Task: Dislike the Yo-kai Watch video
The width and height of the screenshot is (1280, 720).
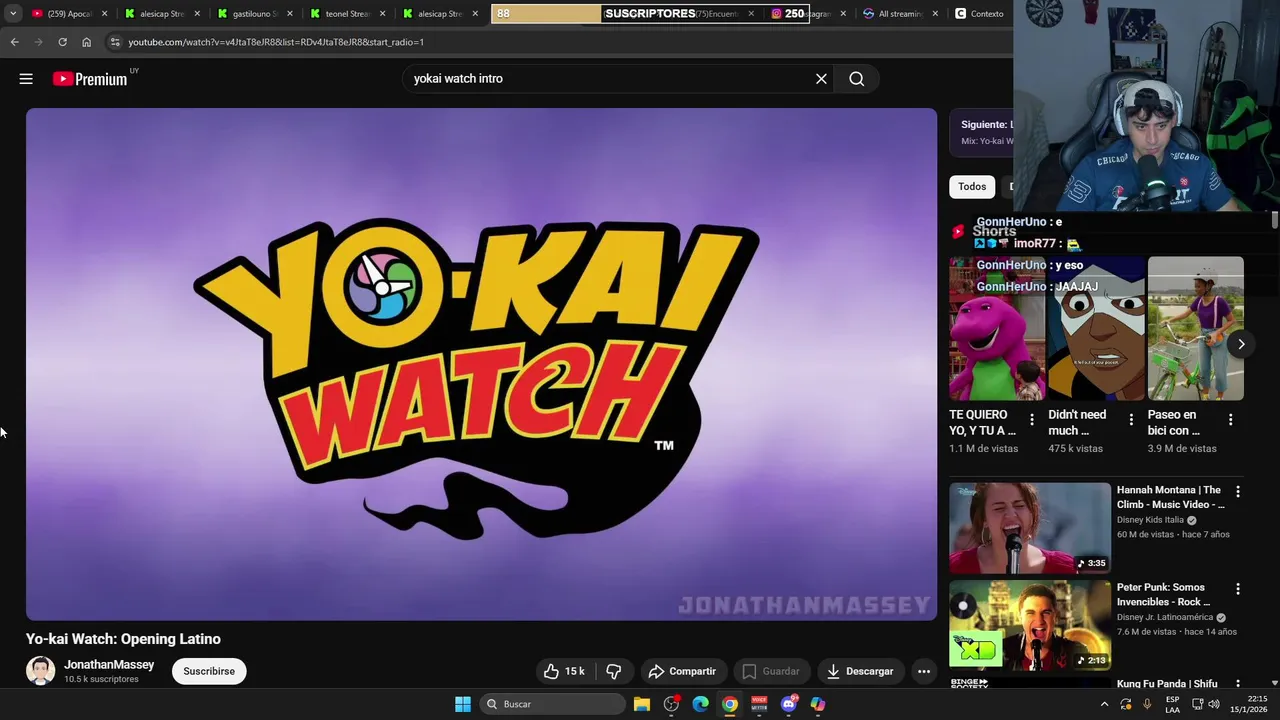Action: [x=614, y=671]
